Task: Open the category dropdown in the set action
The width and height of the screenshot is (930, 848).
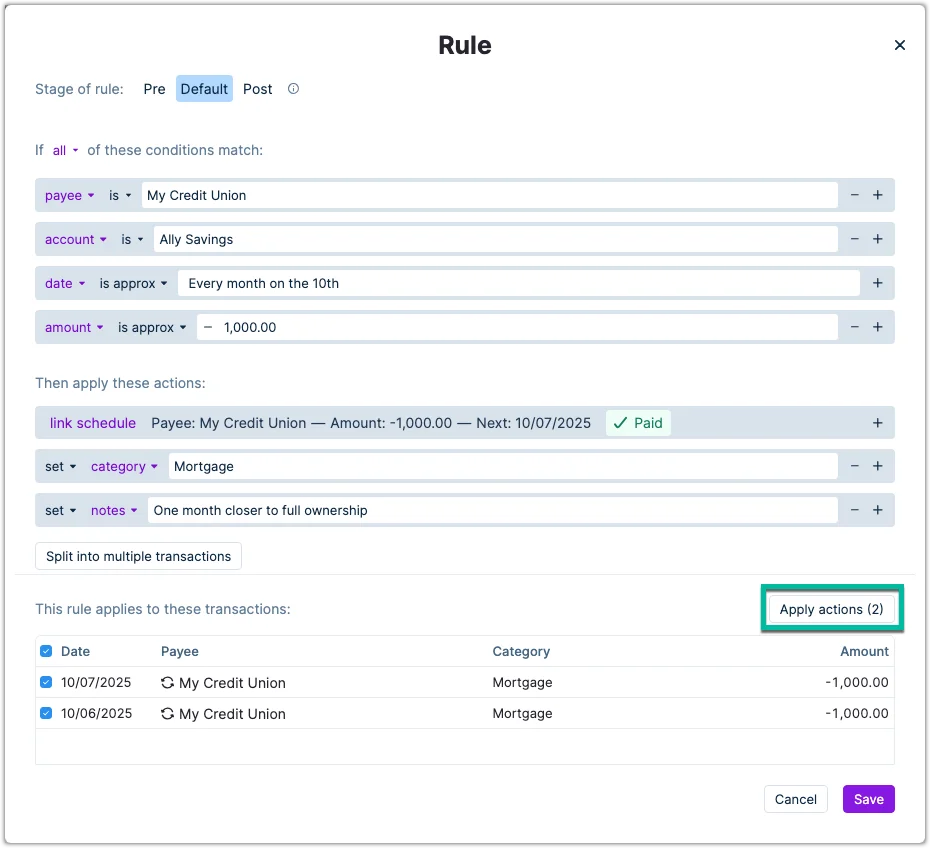Action: click(x=123, y=466)
